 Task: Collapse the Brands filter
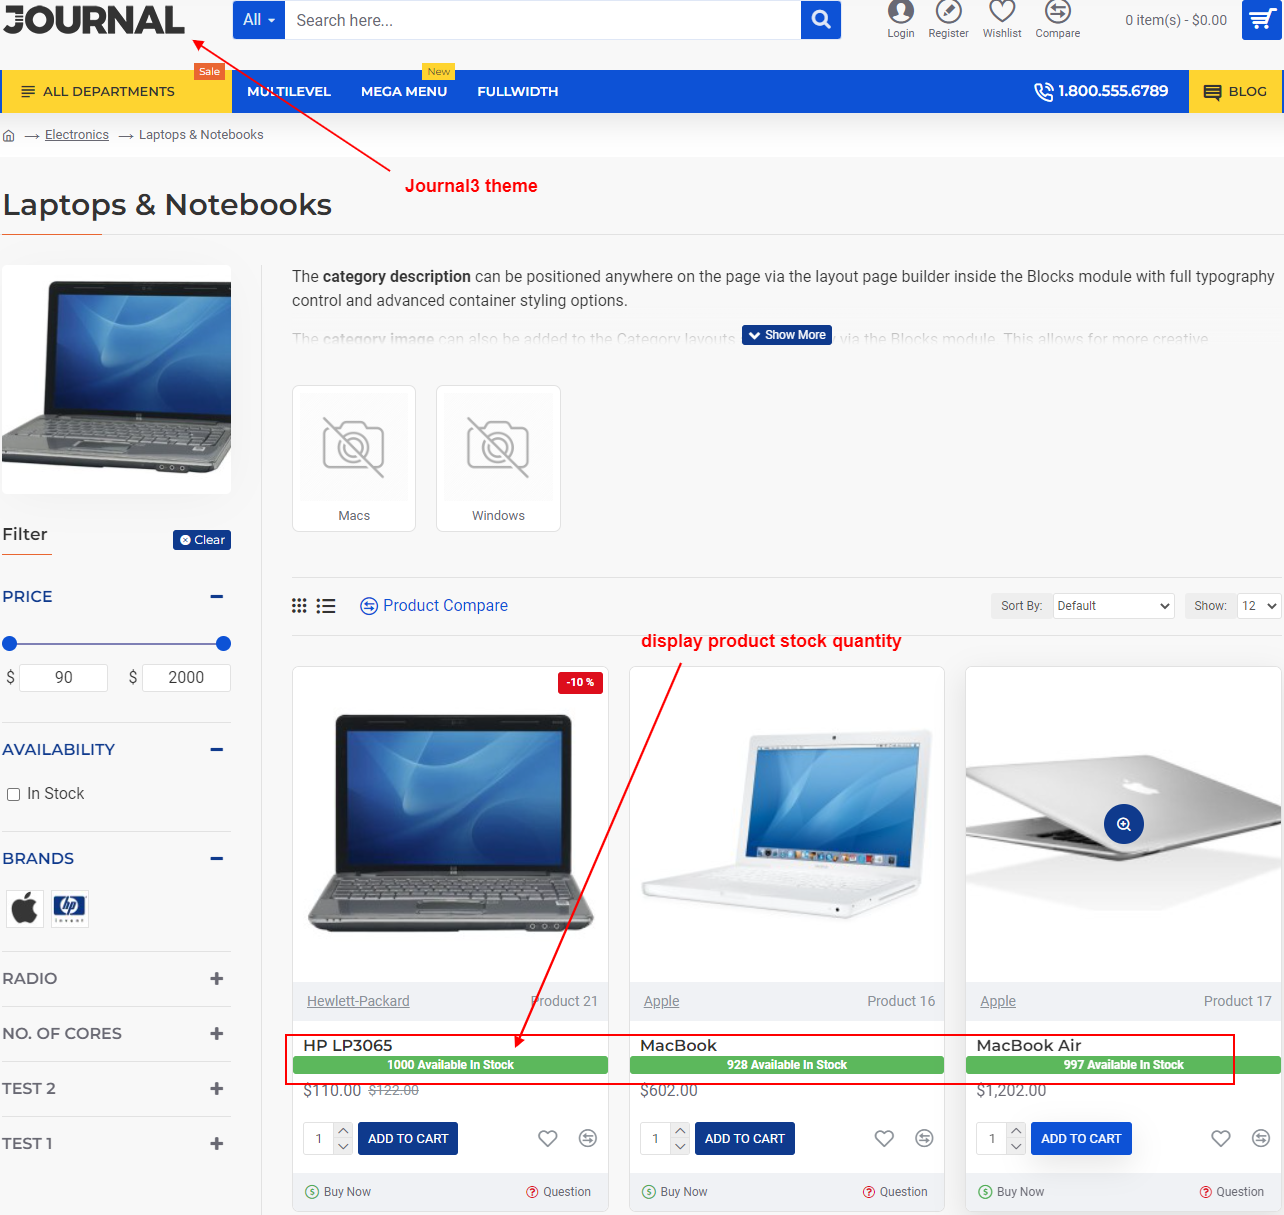click(x=217, y=858)
